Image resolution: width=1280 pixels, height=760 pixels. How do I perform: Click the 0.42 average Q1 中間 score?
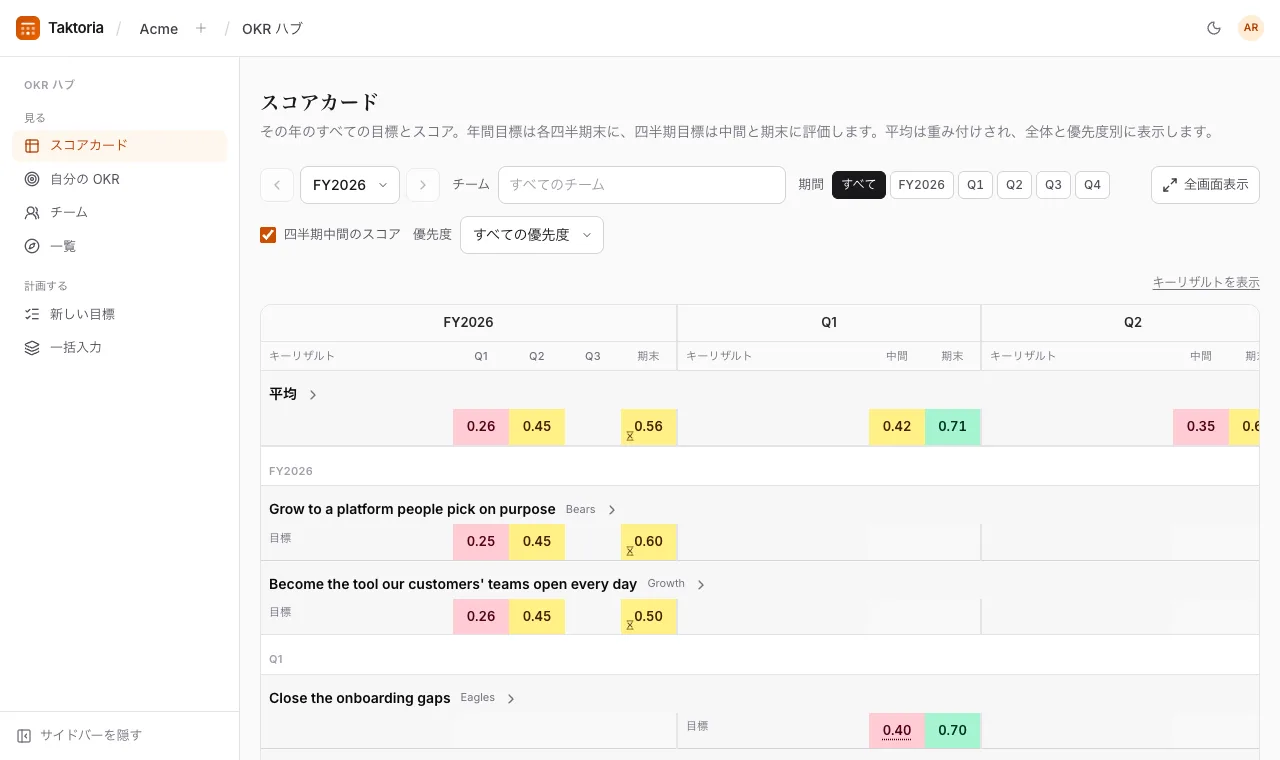coord(897,427)
